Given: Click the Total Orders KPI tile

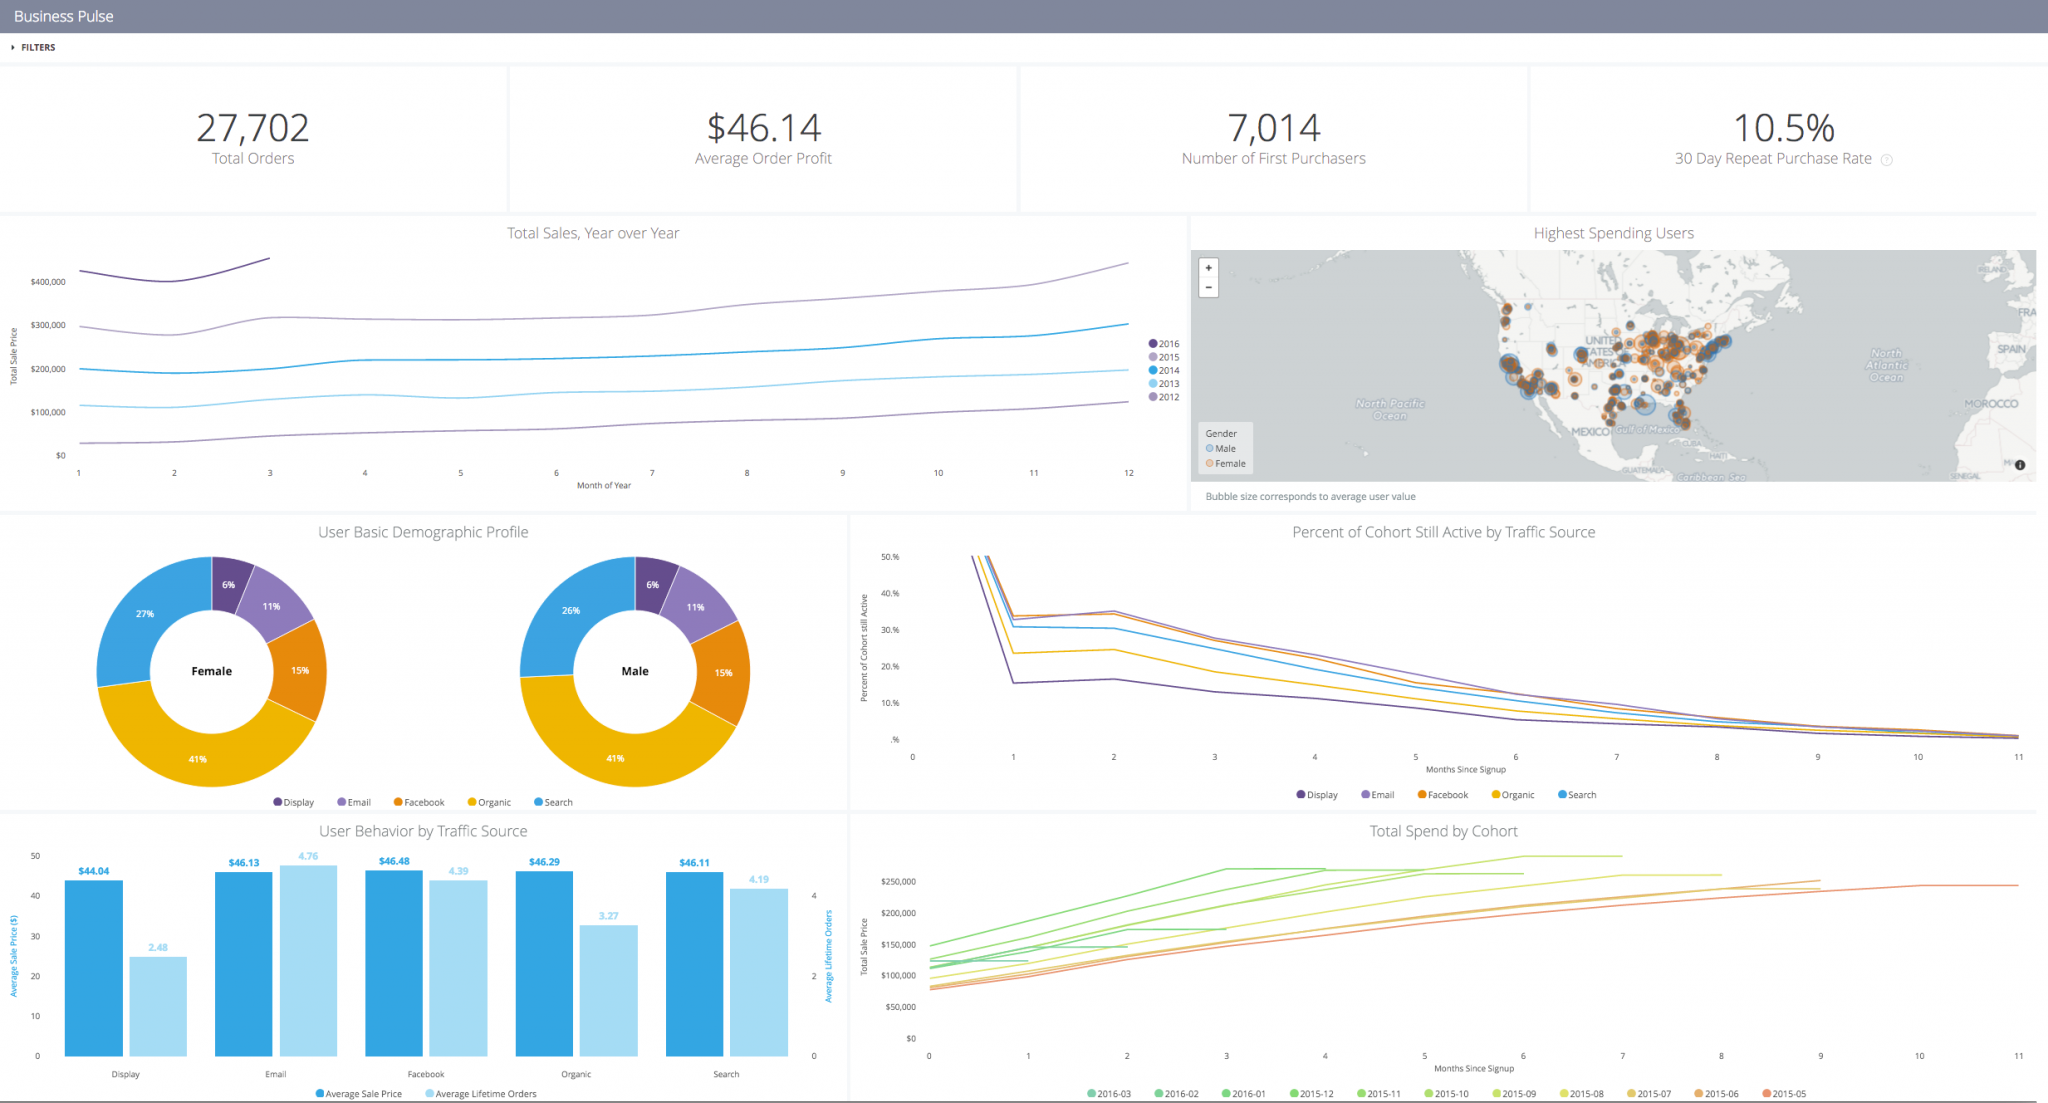Looking at the screenshot, I should click(253, 137).
